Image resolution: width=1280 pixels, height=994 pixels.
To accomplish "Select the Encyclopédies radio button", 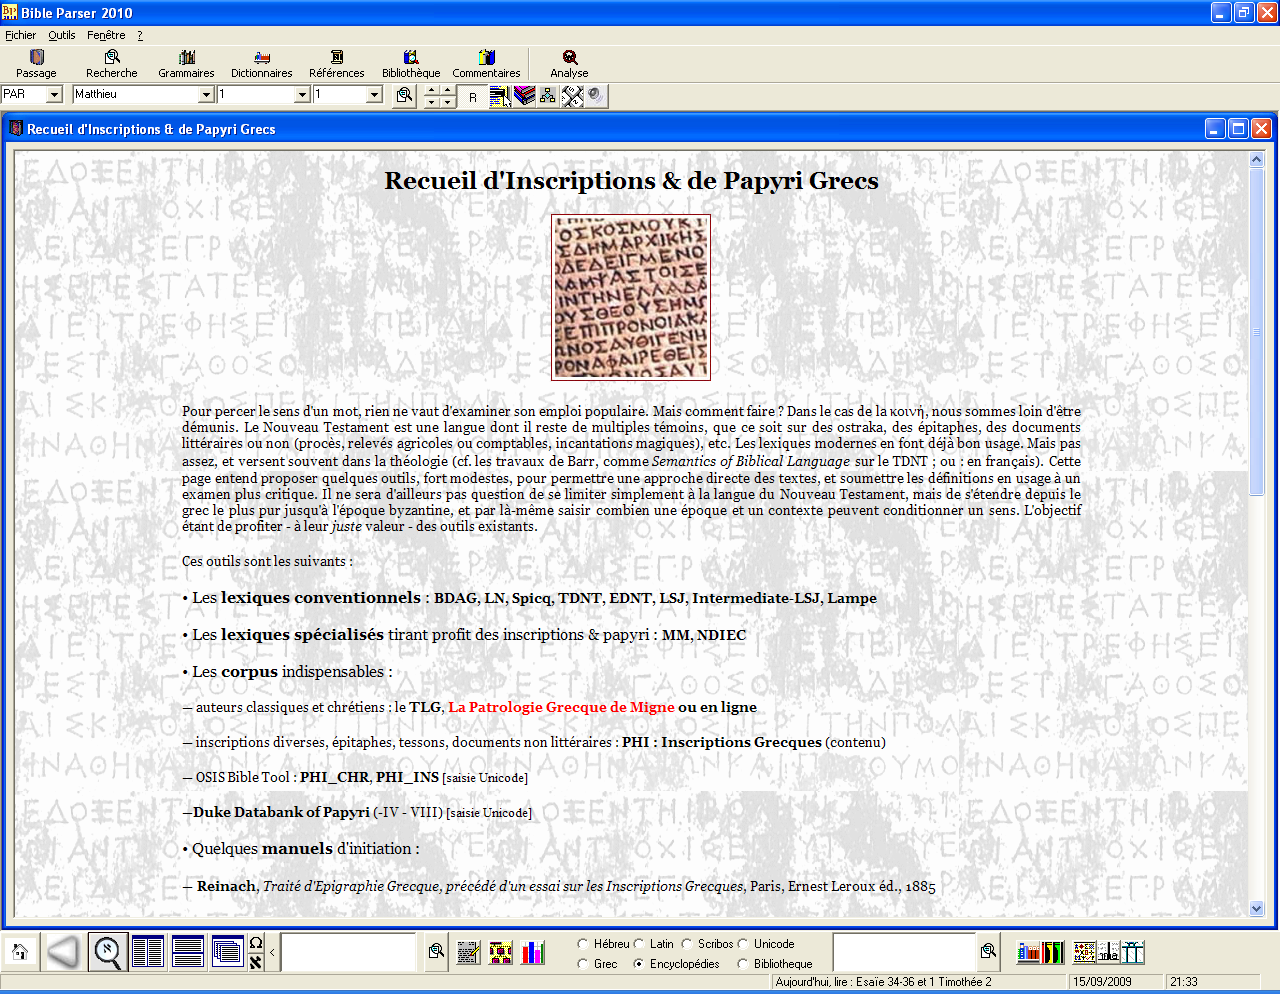I will pyautogui.click(x=639, y=964).
